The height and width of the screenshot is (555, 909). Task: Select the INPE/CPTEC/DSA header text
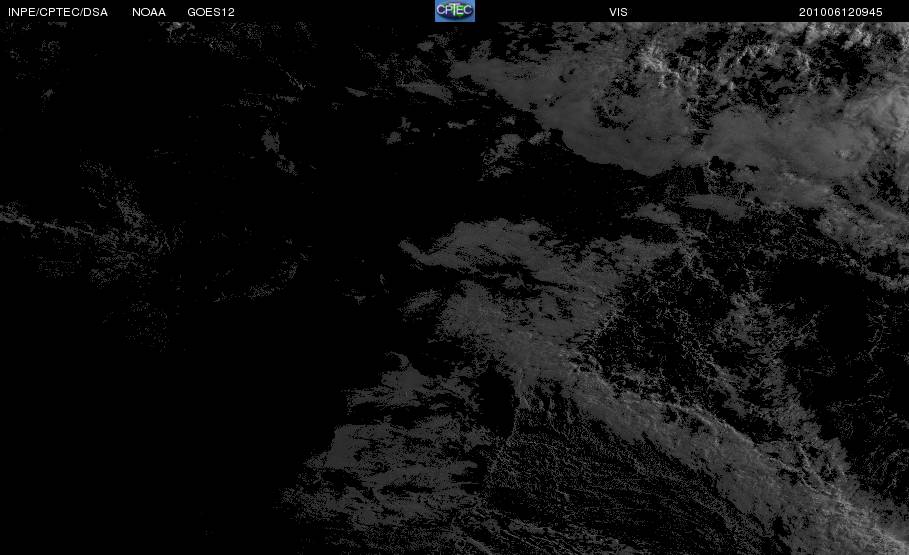(x=58, y=12)
